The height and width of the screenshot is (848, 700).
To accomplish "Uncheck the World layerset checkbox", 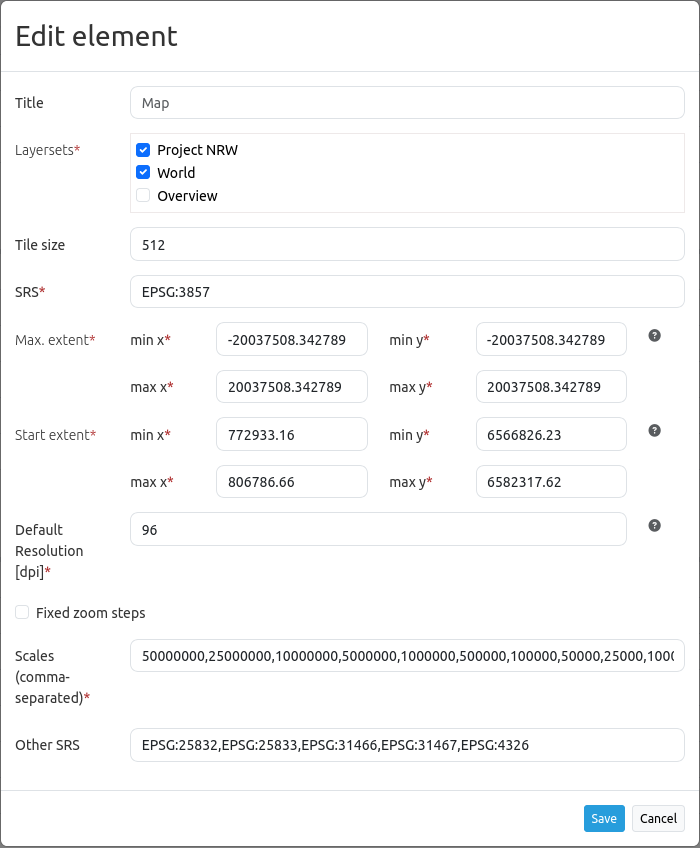I will pyautogui.click(x=143, y=172).
